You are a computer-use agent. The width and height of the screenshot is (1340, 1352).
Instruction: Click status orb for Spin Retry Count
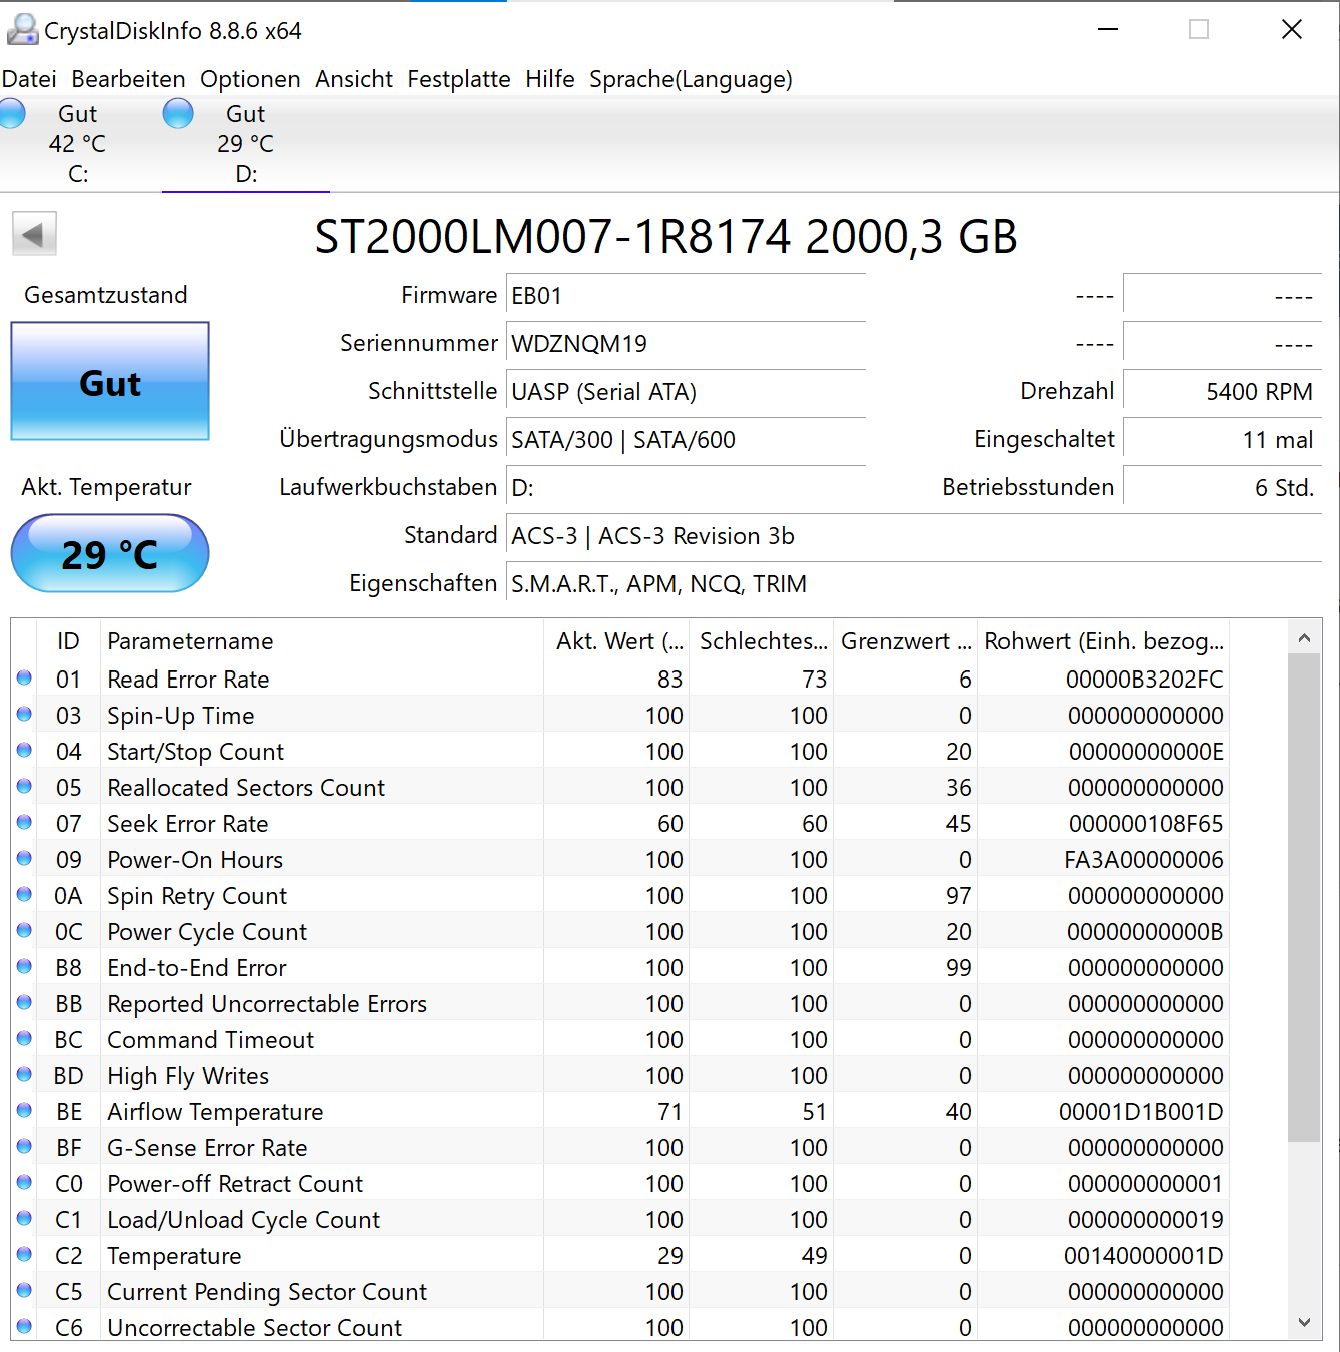pos(24,894)
